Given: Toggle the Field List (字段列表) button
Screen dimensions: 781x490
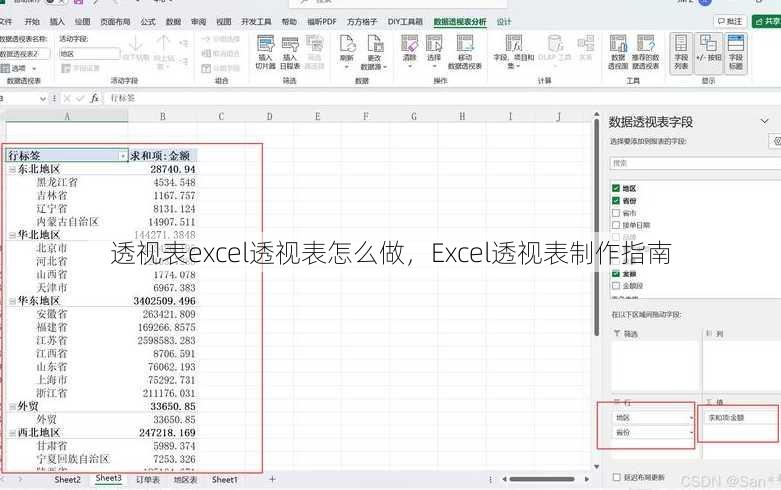Looking at the screenshot, I should (681, 52).
